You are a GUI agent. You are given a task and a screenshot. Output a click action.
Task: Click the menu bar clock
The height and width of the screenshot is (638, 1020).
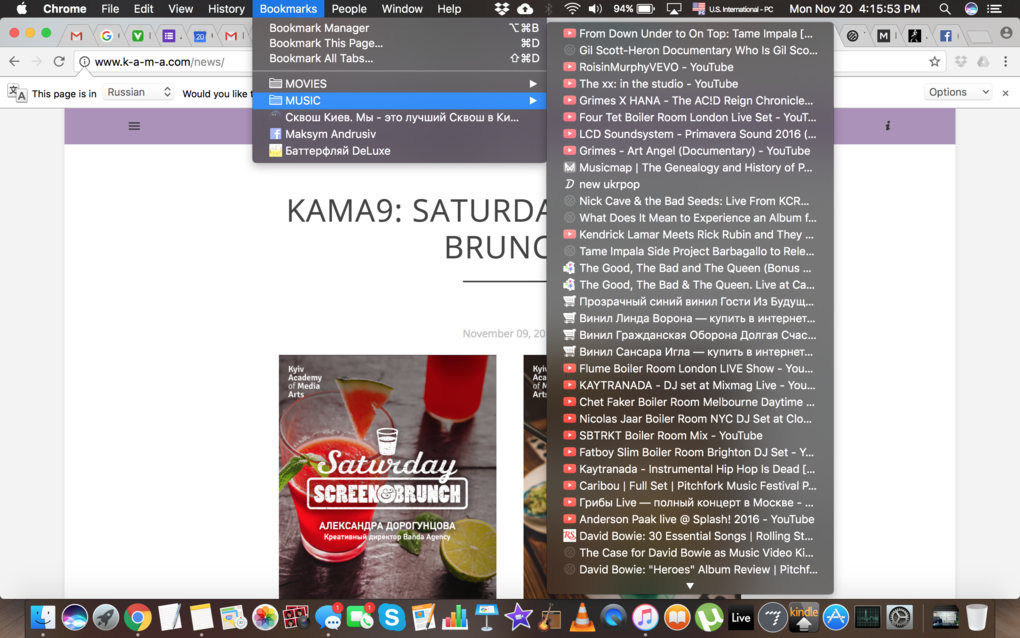pos(854,8)
